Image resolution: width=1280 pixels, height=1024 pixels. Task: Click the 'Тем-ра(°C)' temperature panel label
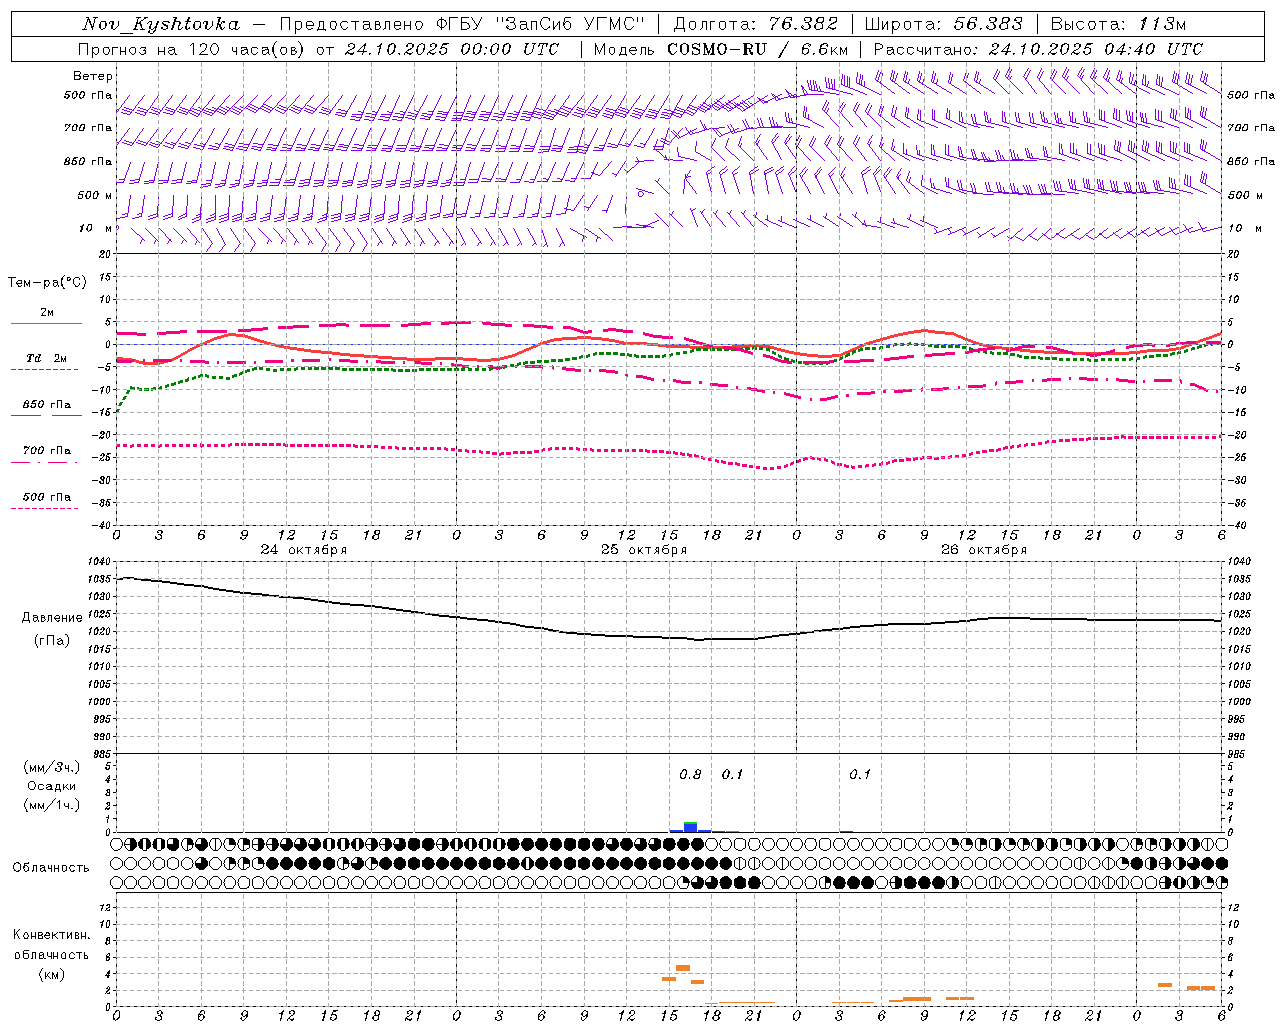[47, 282]
